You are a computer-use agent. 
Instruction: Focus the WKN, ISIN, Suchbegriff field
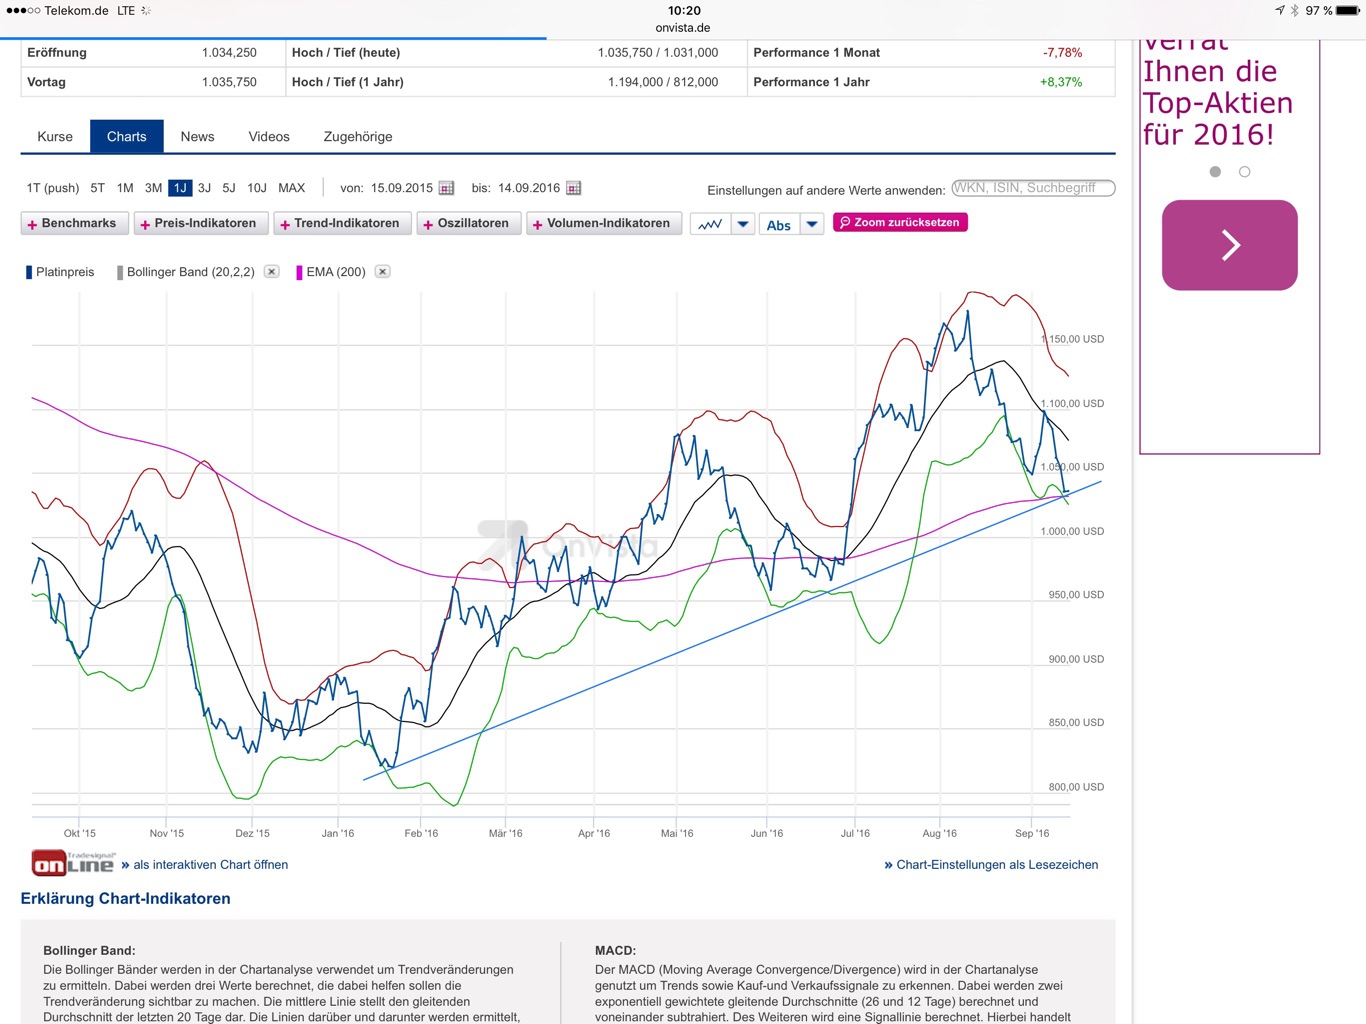[x=1032, y=188]
